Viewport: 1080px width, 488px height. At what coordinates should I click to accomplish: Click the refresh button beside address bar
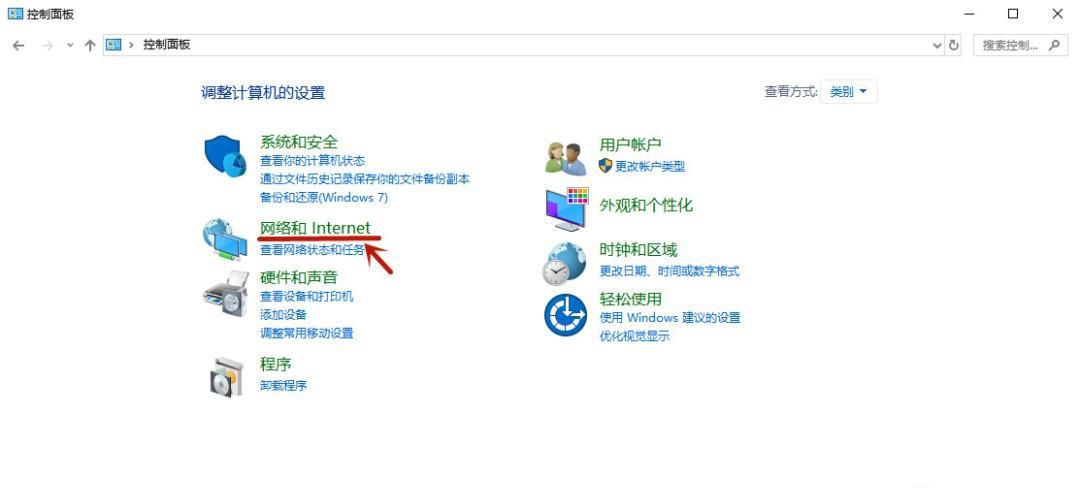[x=954, y=45]
